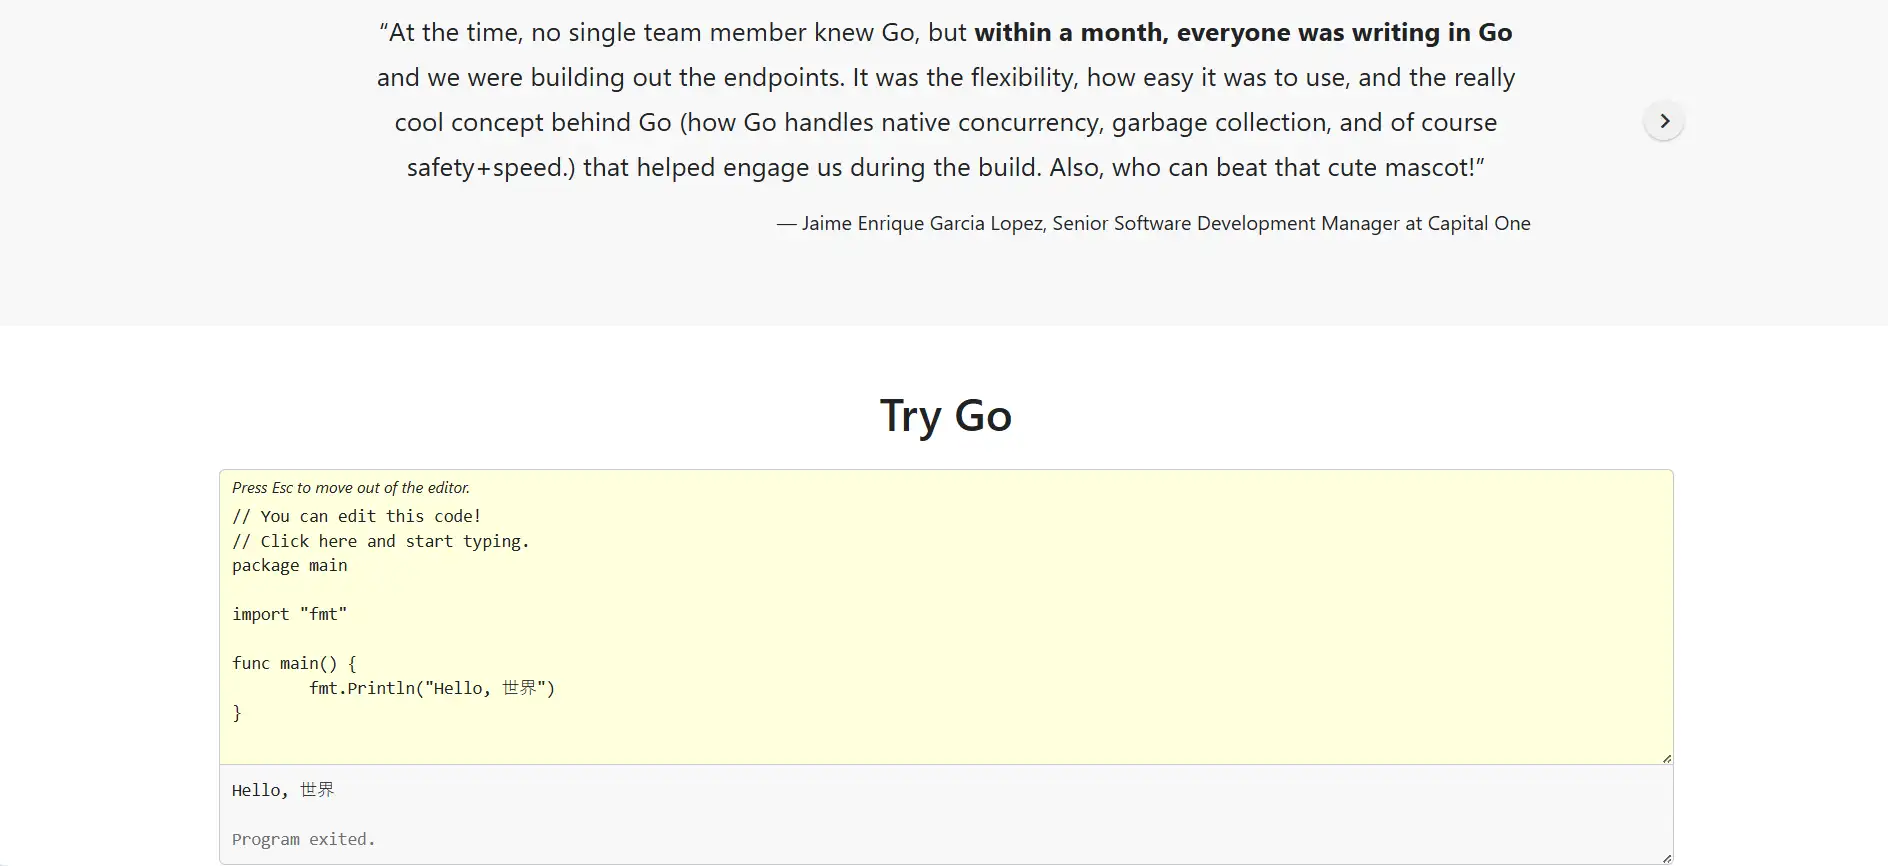Click the "Program exited." status message
This screenshot has height=866, width=1888.
303,839
